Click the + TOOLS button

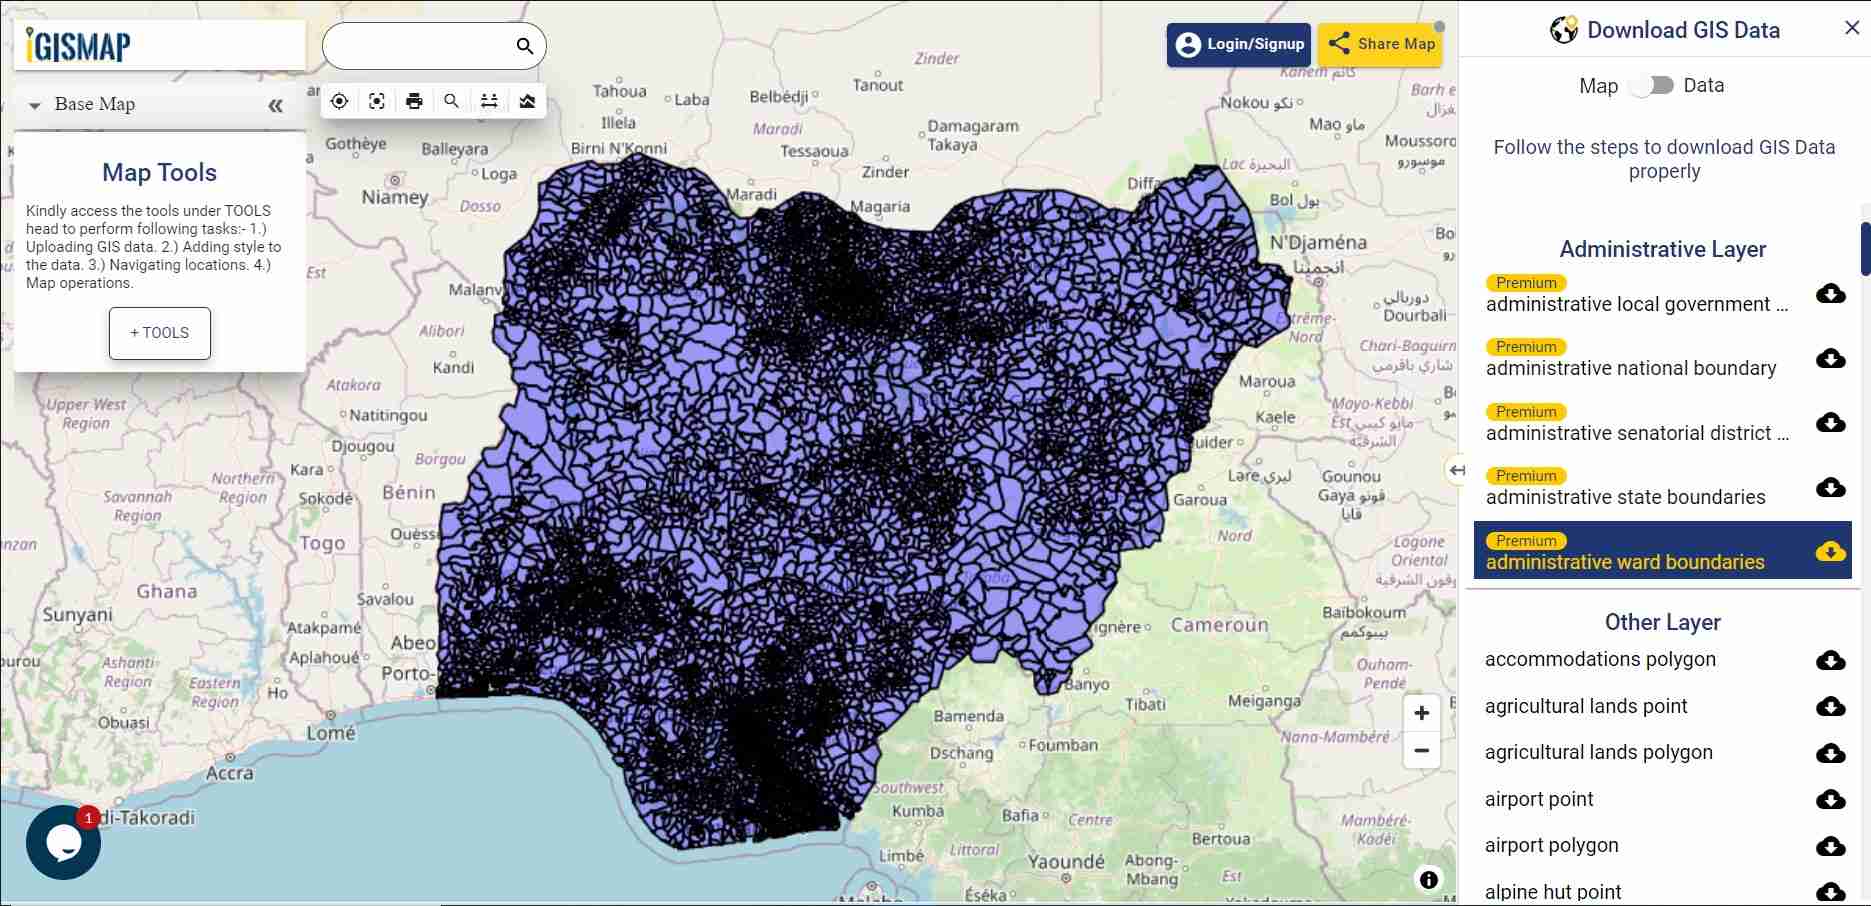(159, 333)
